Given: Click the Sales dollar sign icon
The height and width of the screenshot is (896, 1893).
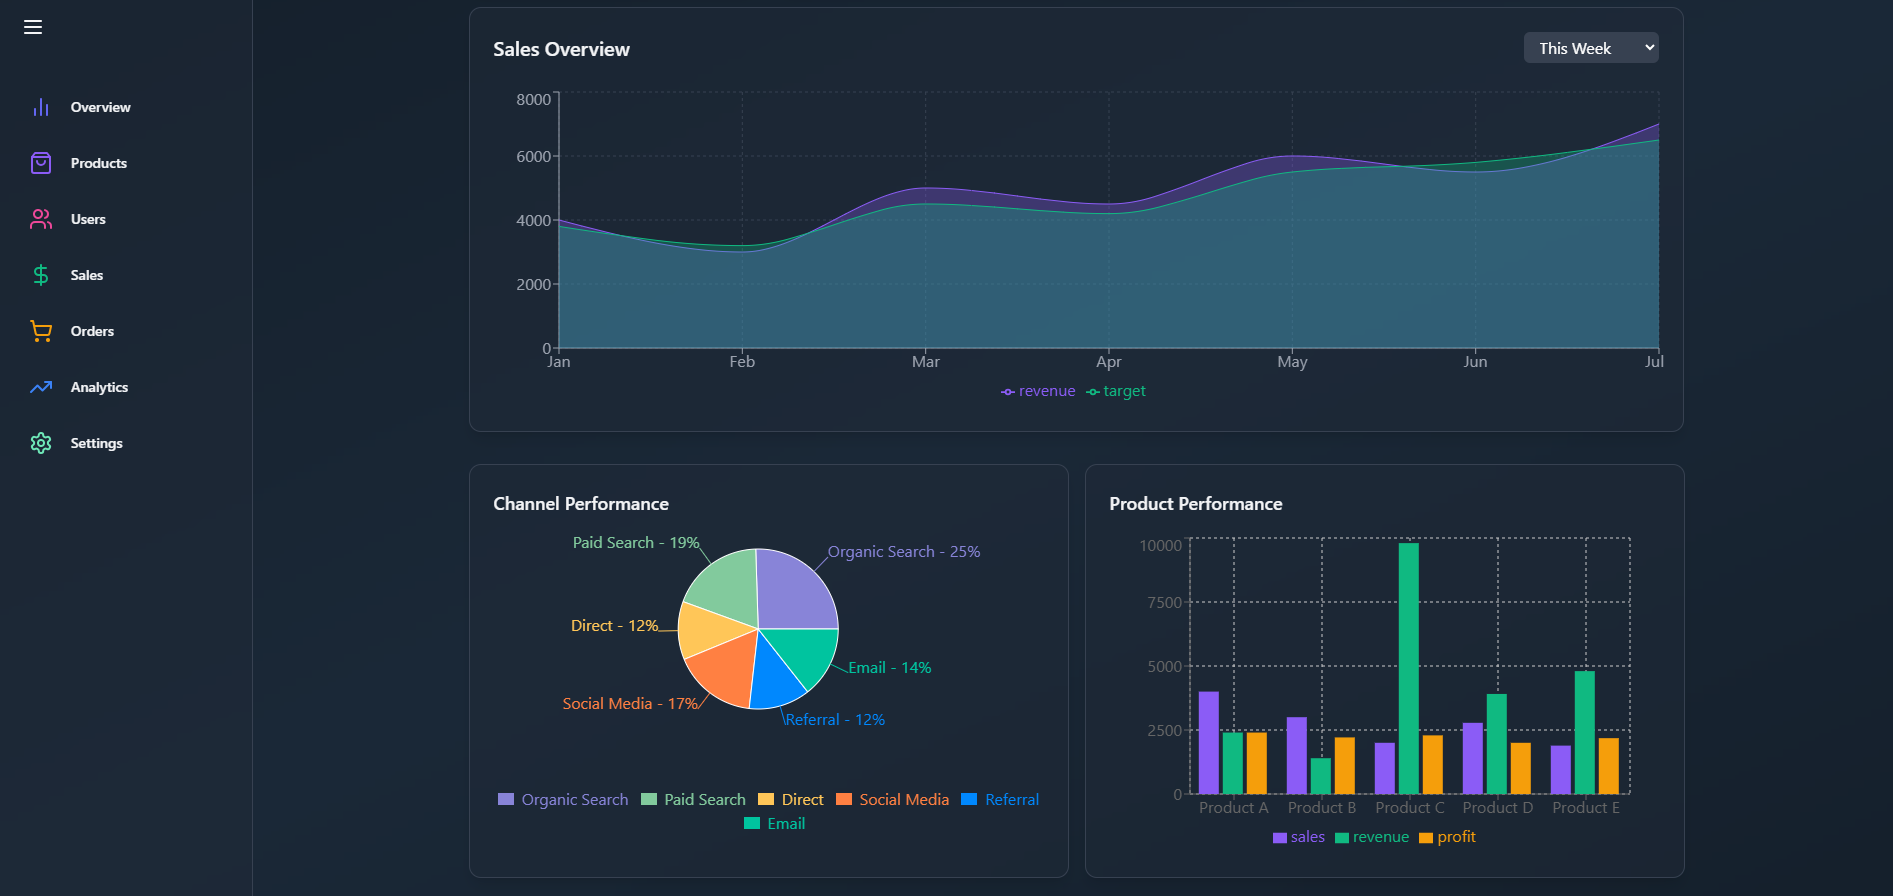Looking at the screenshot, I should point(41,275).
